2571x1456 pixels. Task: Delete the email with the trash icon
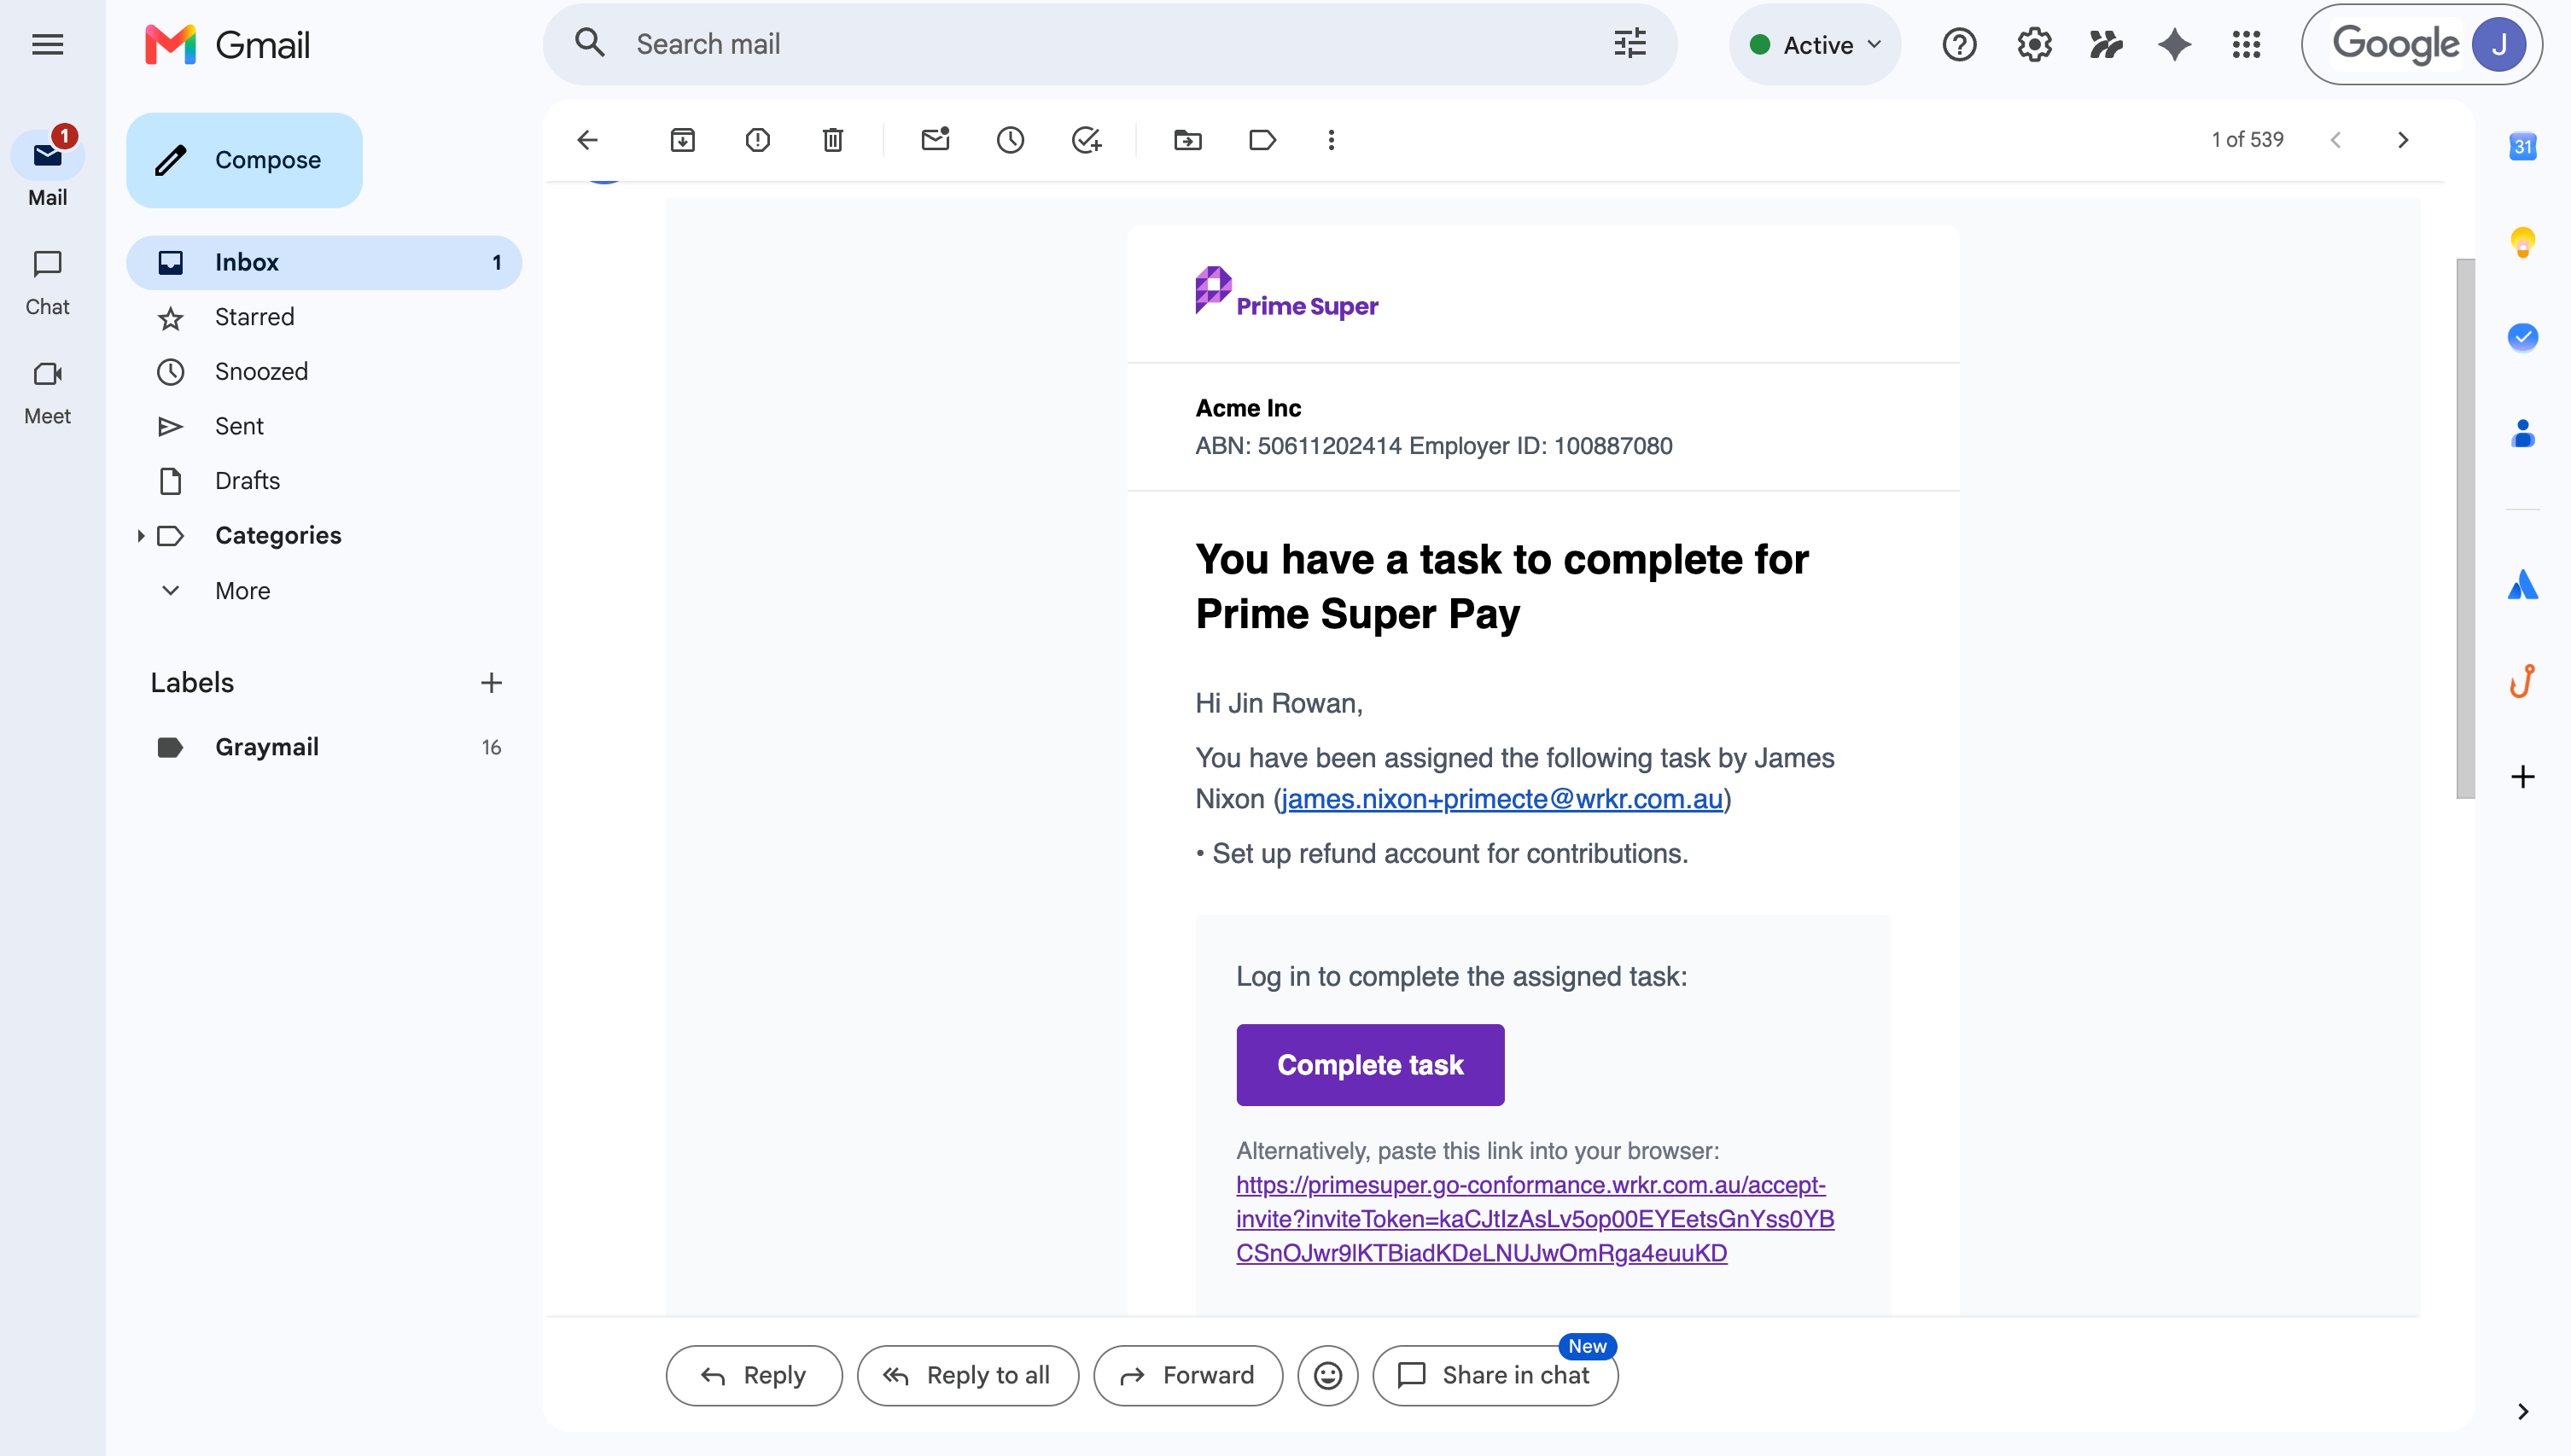tap(832, 140)
